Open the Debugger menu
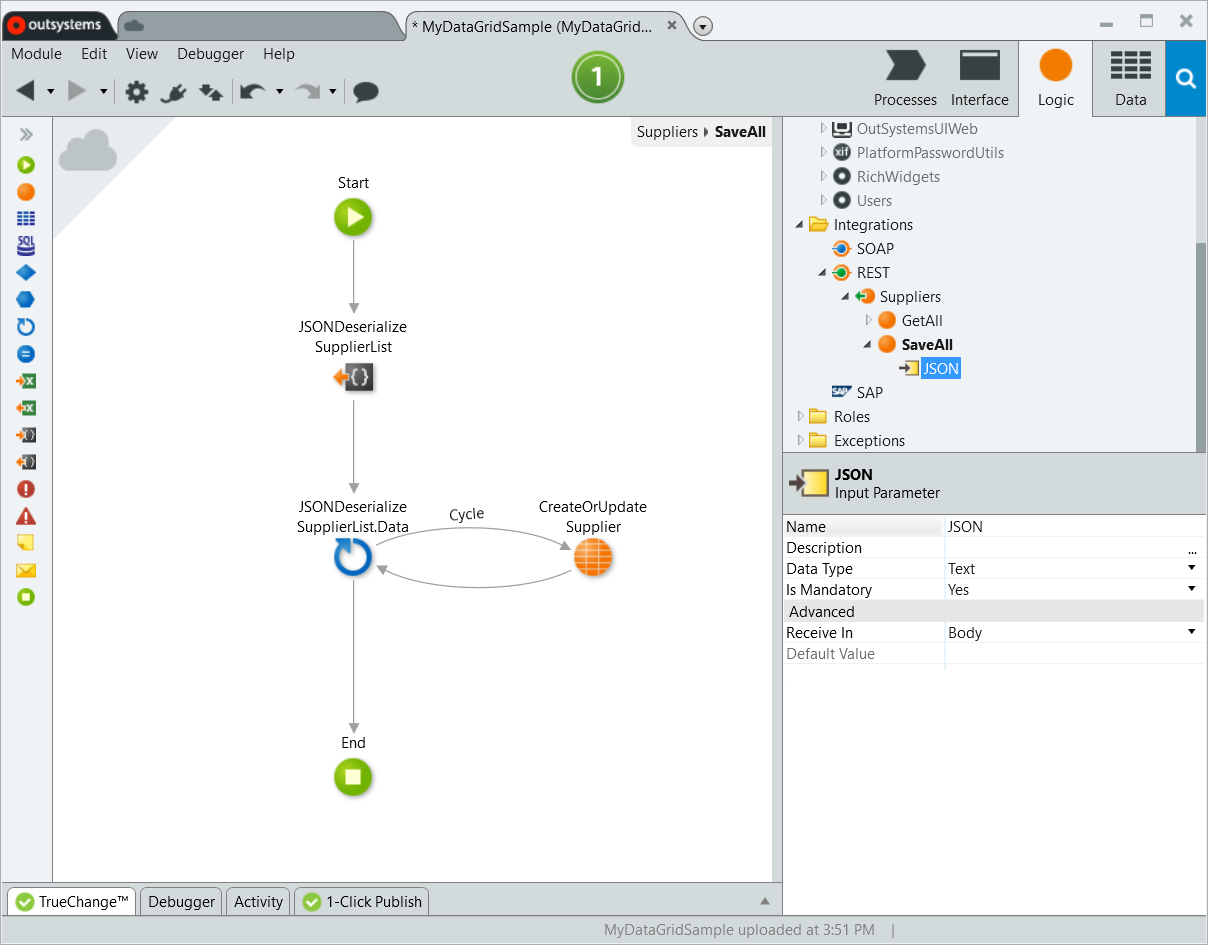Screen dimensions: 1208x945 (x=211, y=54)
